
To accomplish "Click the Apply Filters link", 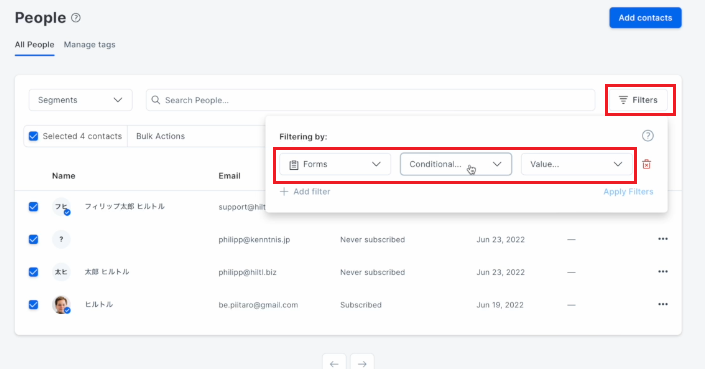I will click(x=628, y=192).
